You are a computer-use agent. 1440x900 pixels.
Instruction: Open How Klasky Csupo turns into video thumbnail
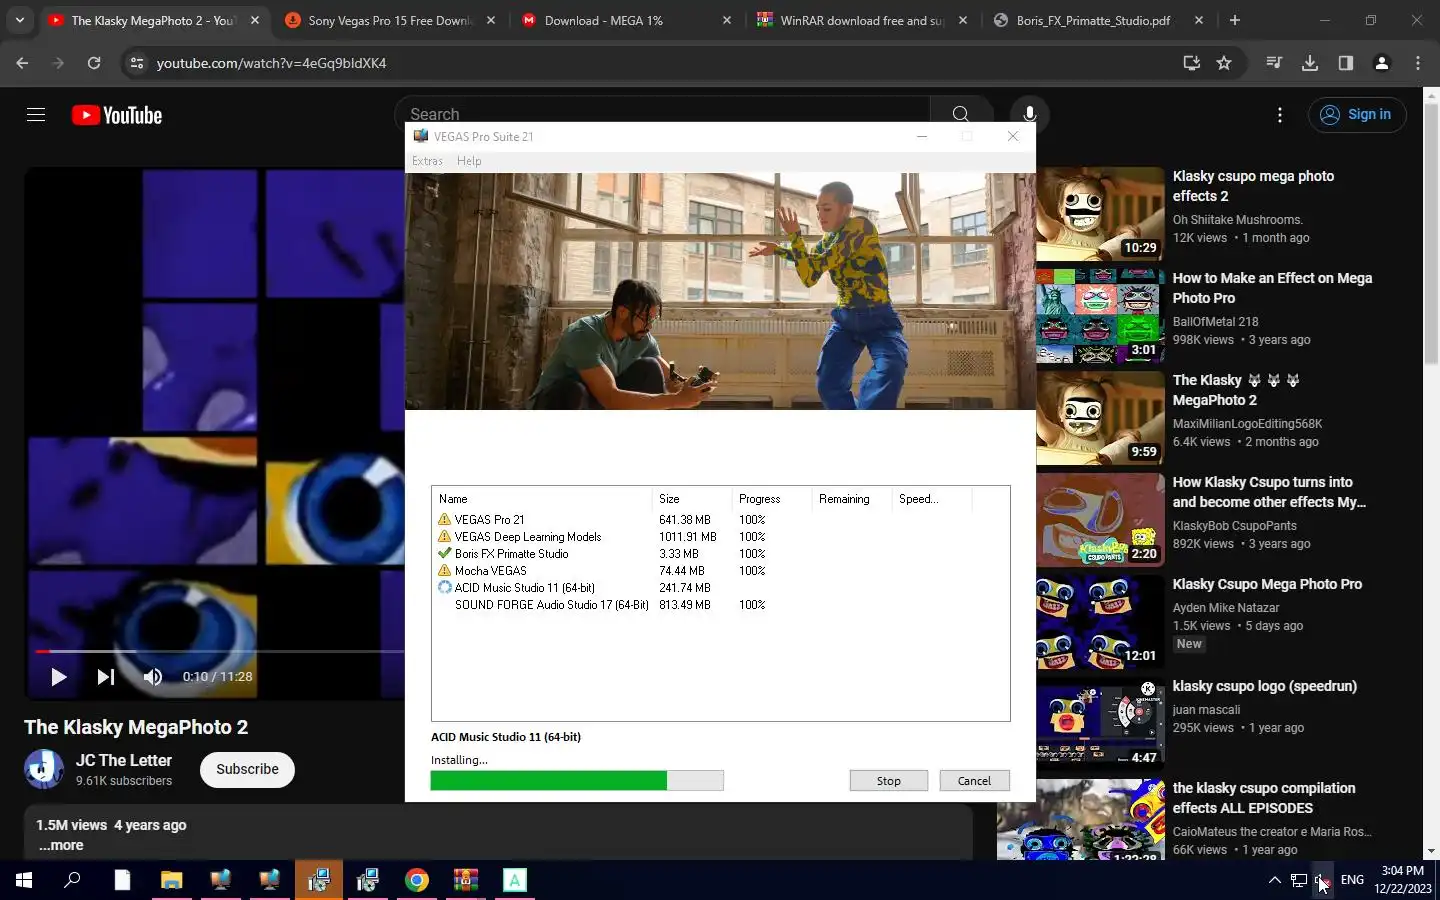point(1098,519)
